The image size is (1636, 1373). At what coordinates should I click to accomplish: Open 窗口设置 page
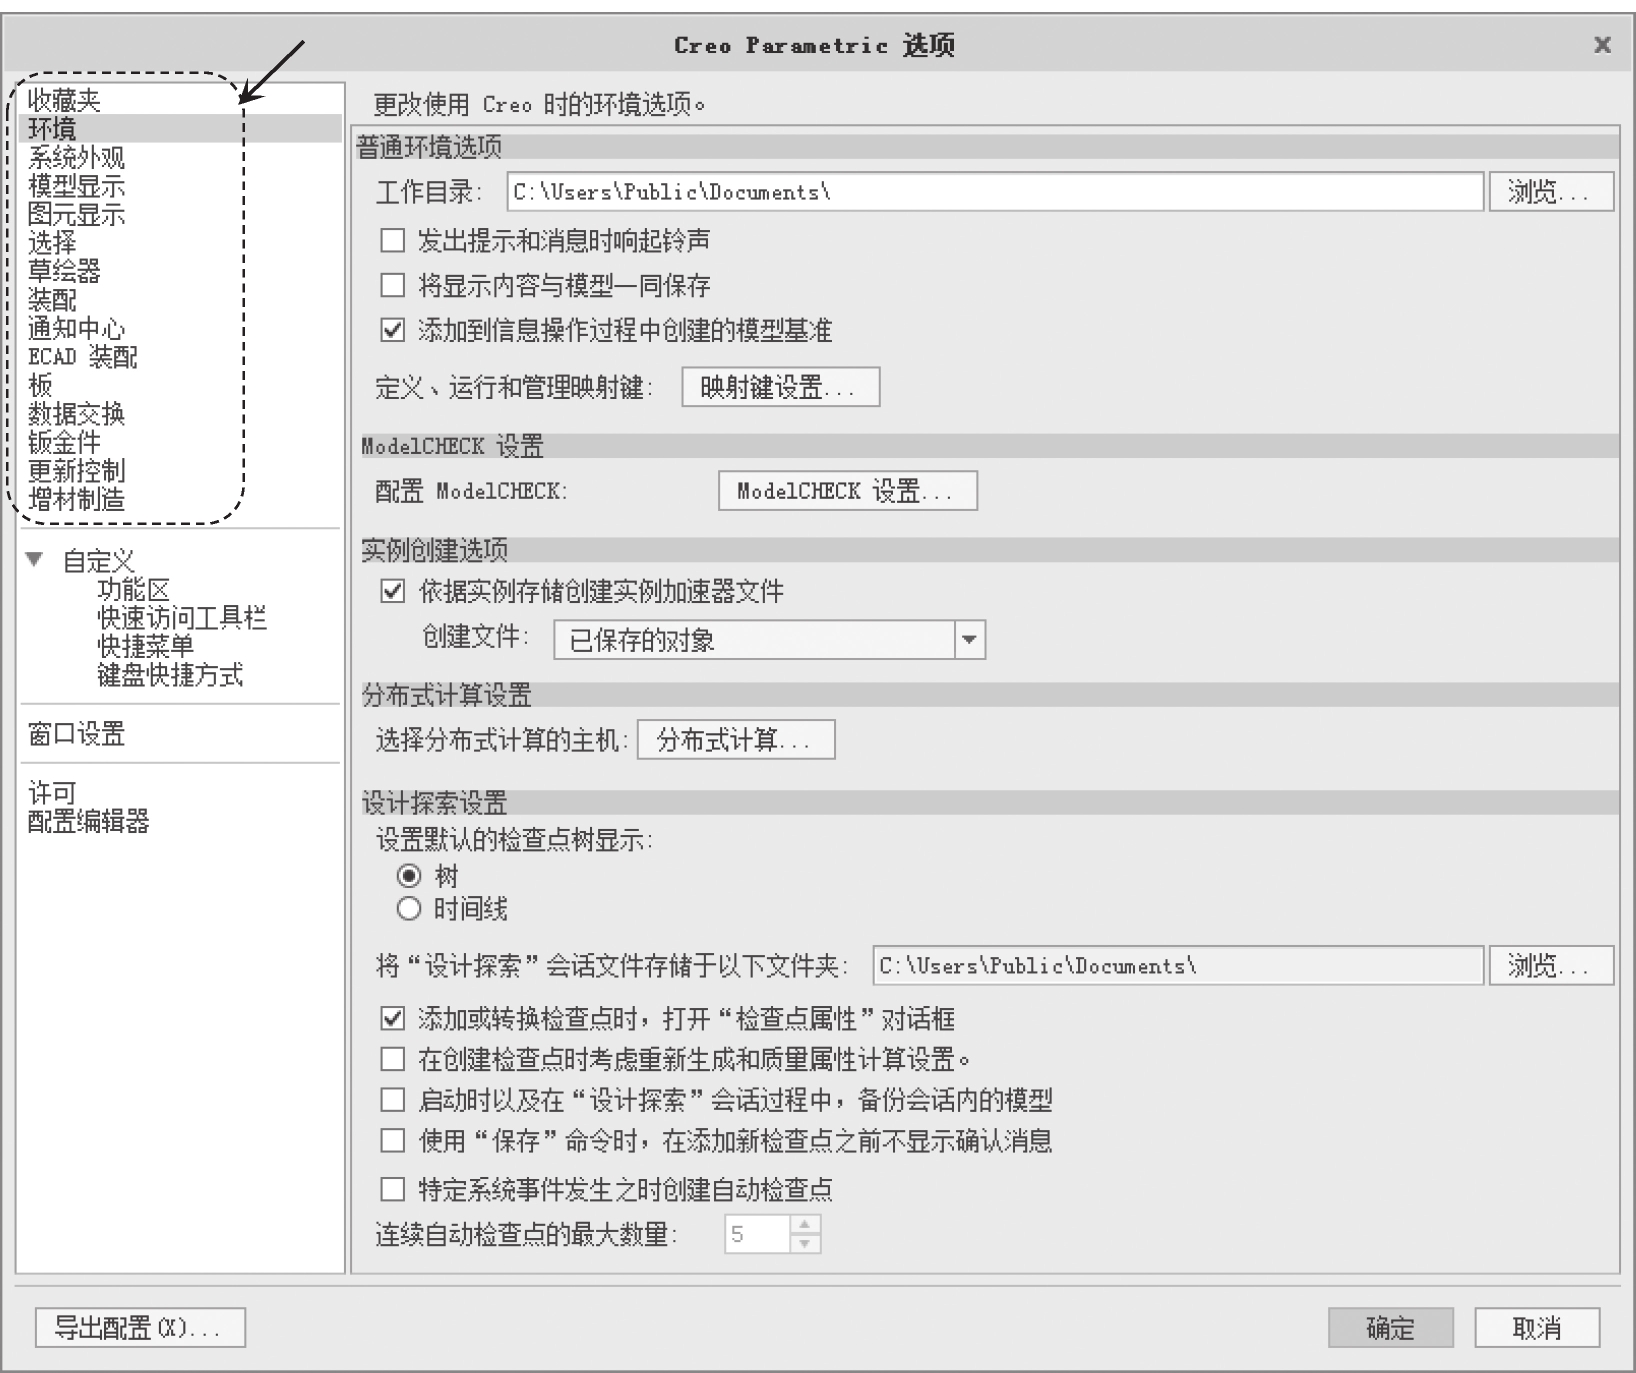click(x=76, y=734)
